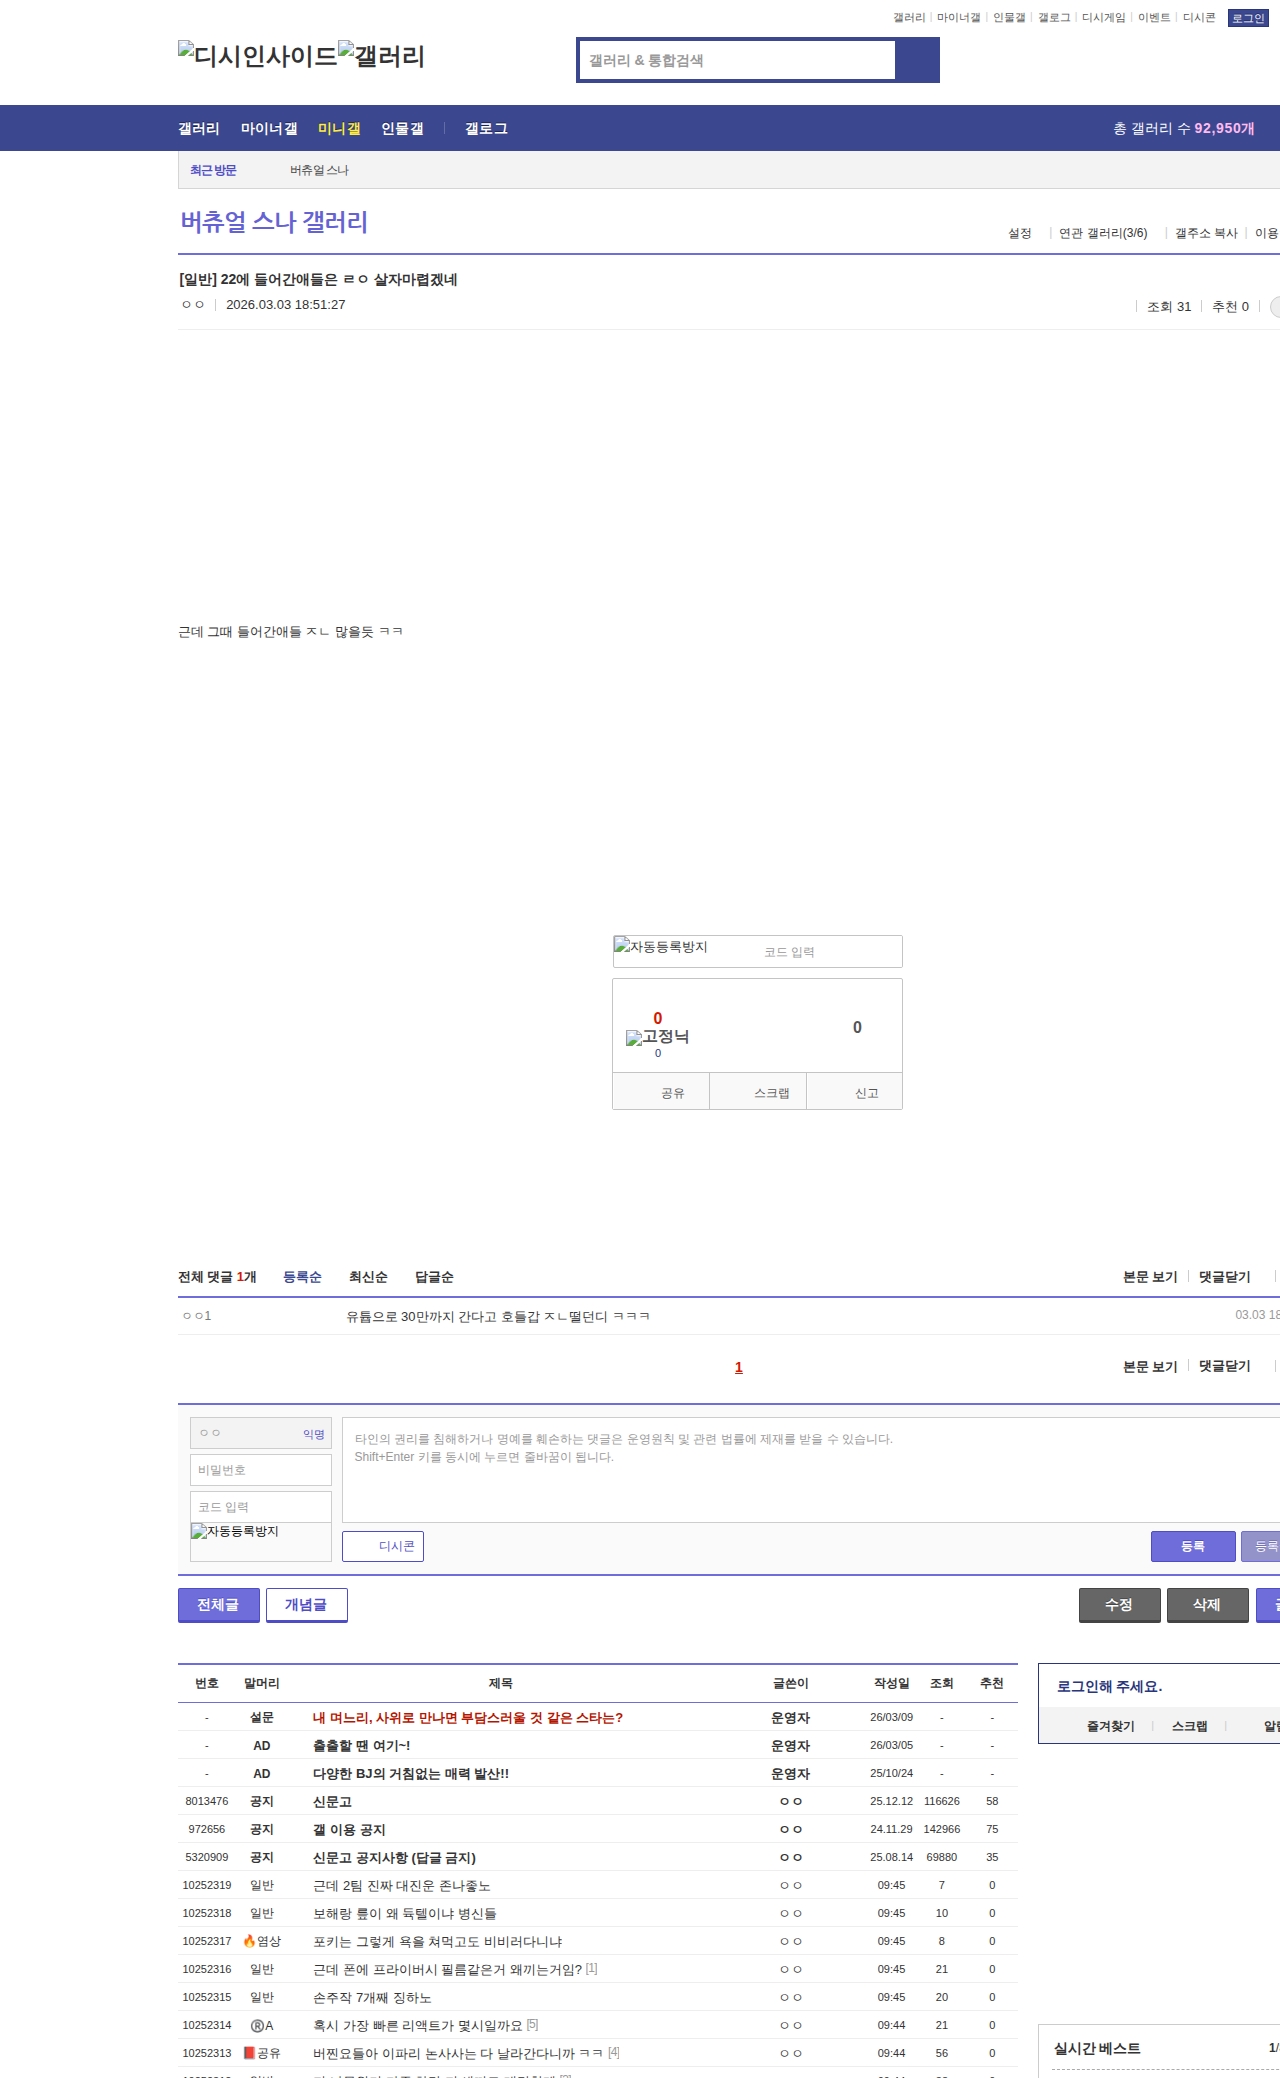Open 즐겨찾기 in login sidebar box
Viewport: 1280px width, 2078px height.
(x=1110, y=1726)
